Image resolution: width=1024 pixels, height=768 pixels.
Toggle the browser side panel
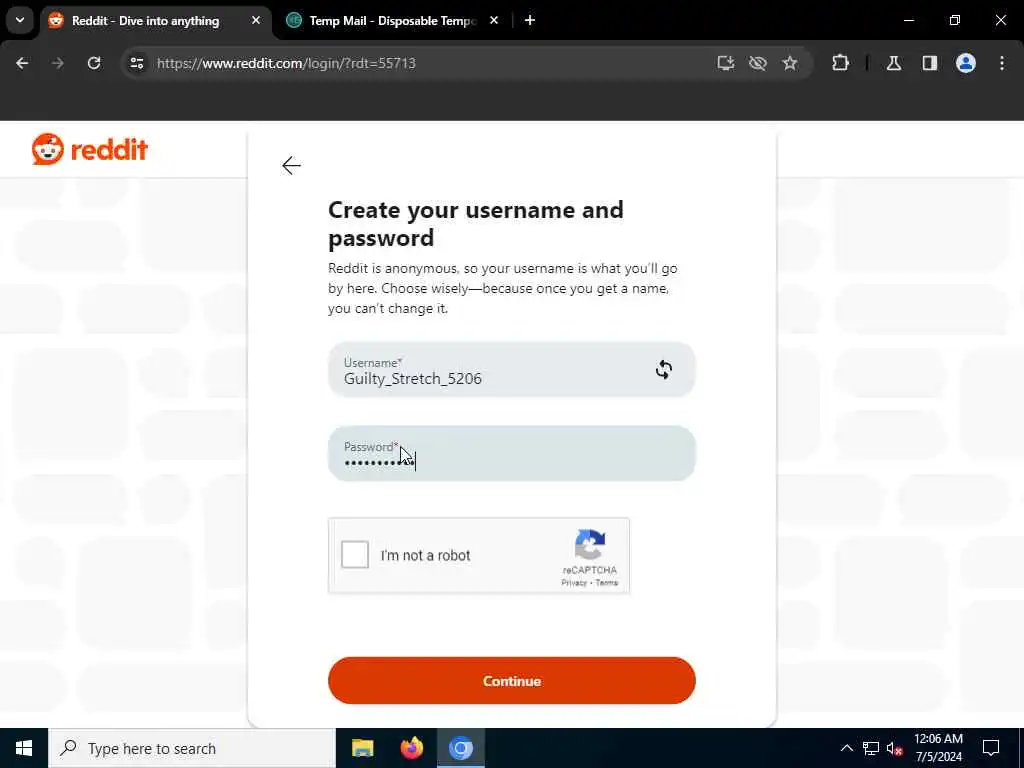tap(929, 63)
